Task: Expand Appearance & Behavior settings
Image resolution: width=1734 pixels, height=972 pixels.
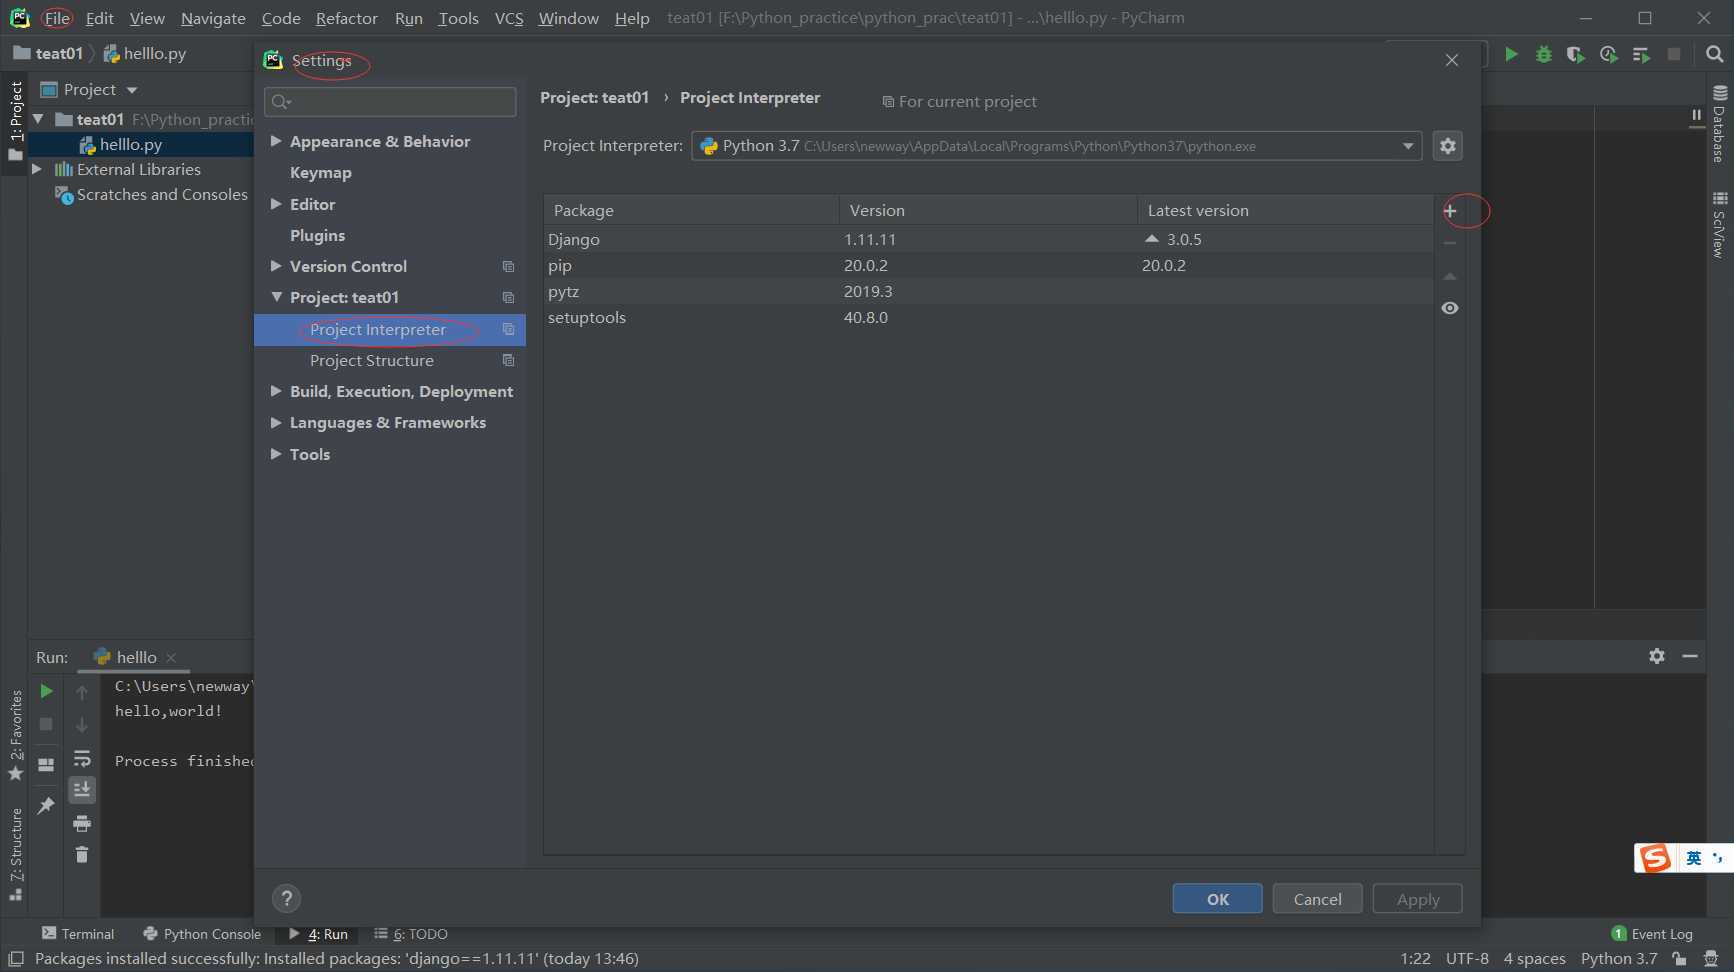Action: [275, 141]
